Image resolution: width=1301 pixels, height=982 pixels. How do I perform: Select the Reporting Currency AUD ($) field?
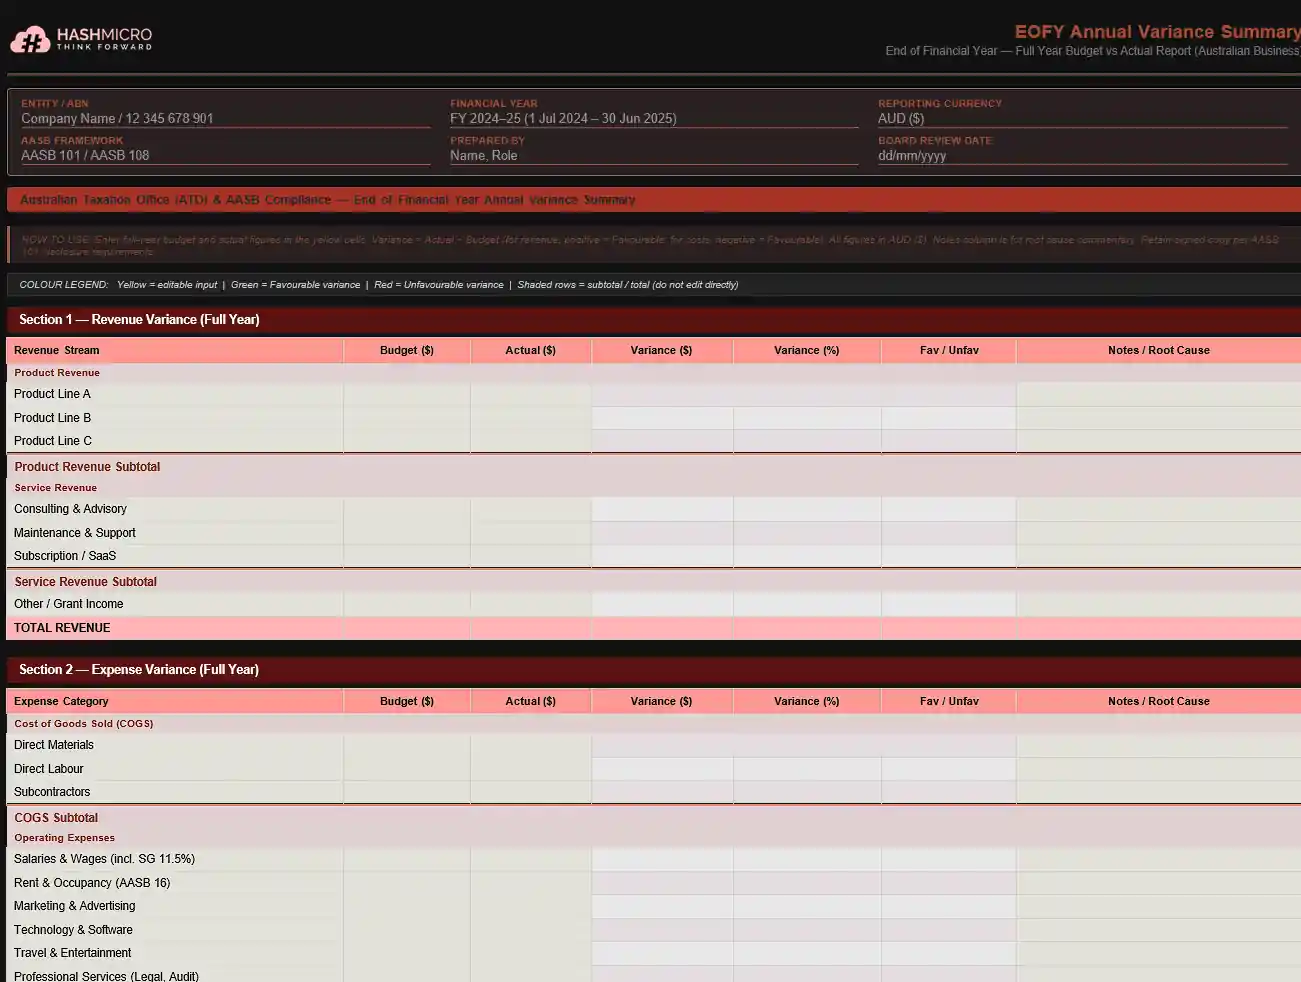click(1081, 119)
